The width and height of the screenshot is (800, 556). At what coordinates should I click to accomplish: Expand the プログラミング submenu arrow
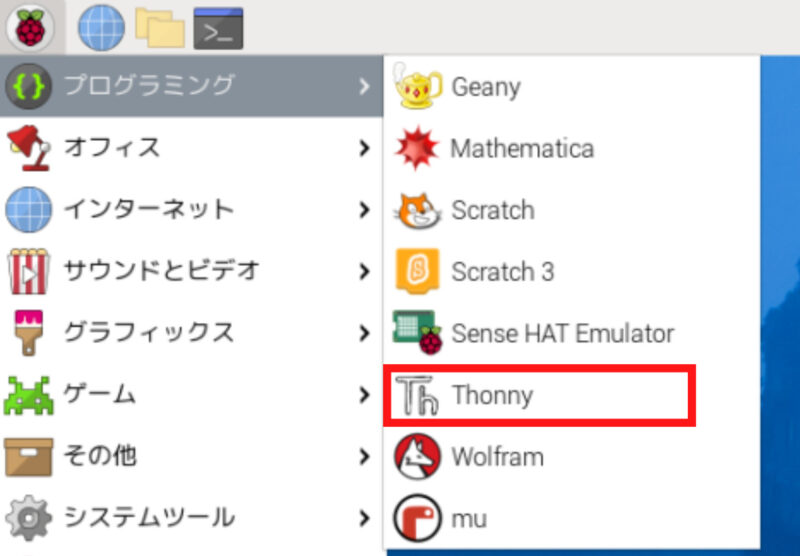(364, 86)
